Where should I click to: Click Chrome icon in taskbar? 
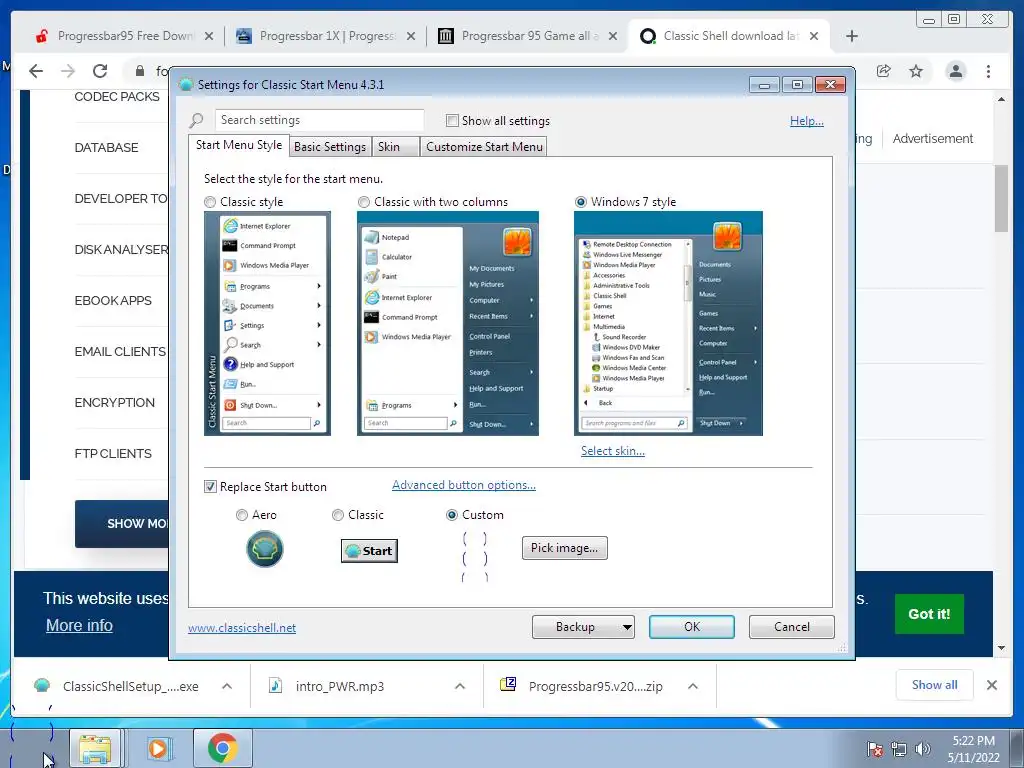(x=223, y=748)
